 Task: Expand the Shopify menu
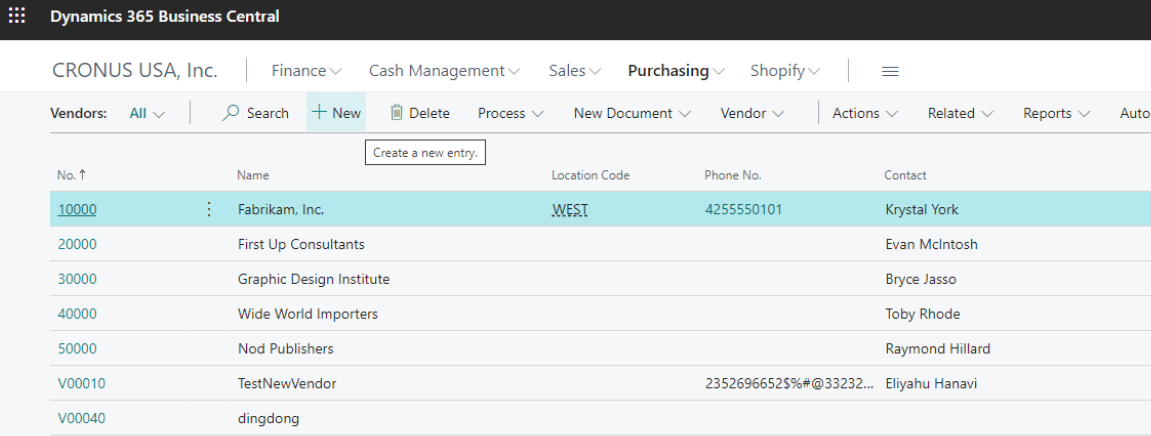785,71
